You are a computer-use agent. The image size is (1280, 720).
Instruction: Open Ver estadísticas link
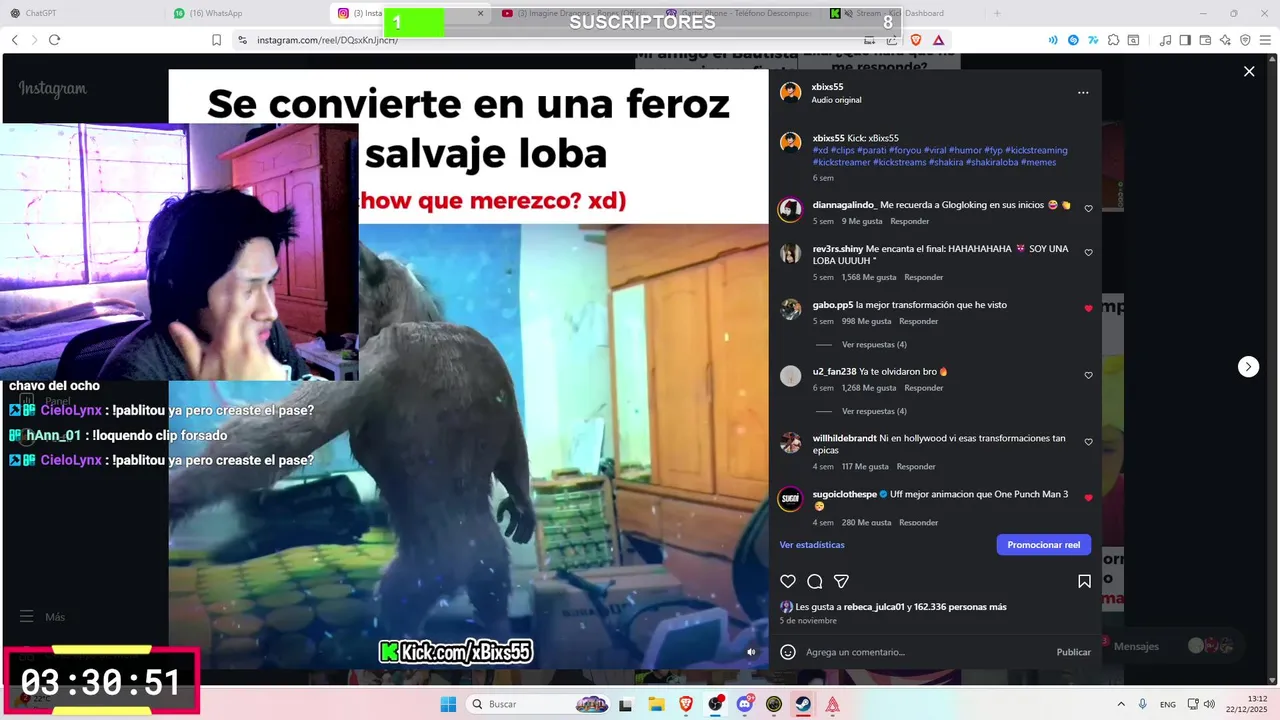[812, 545]
